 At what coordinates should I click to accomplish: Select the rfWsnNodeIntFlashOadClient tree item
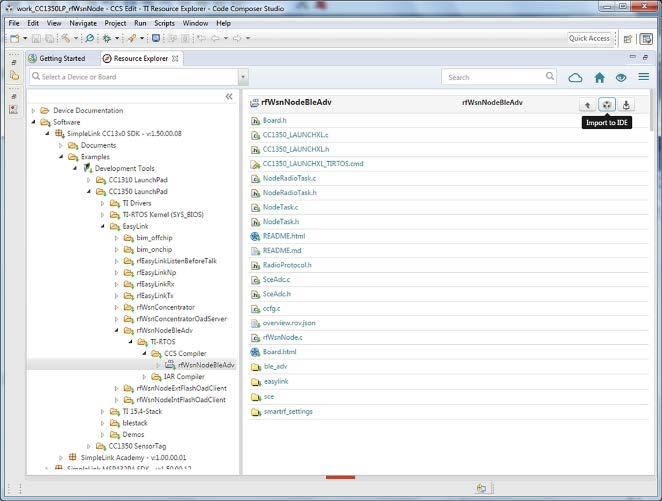[181, 400]
